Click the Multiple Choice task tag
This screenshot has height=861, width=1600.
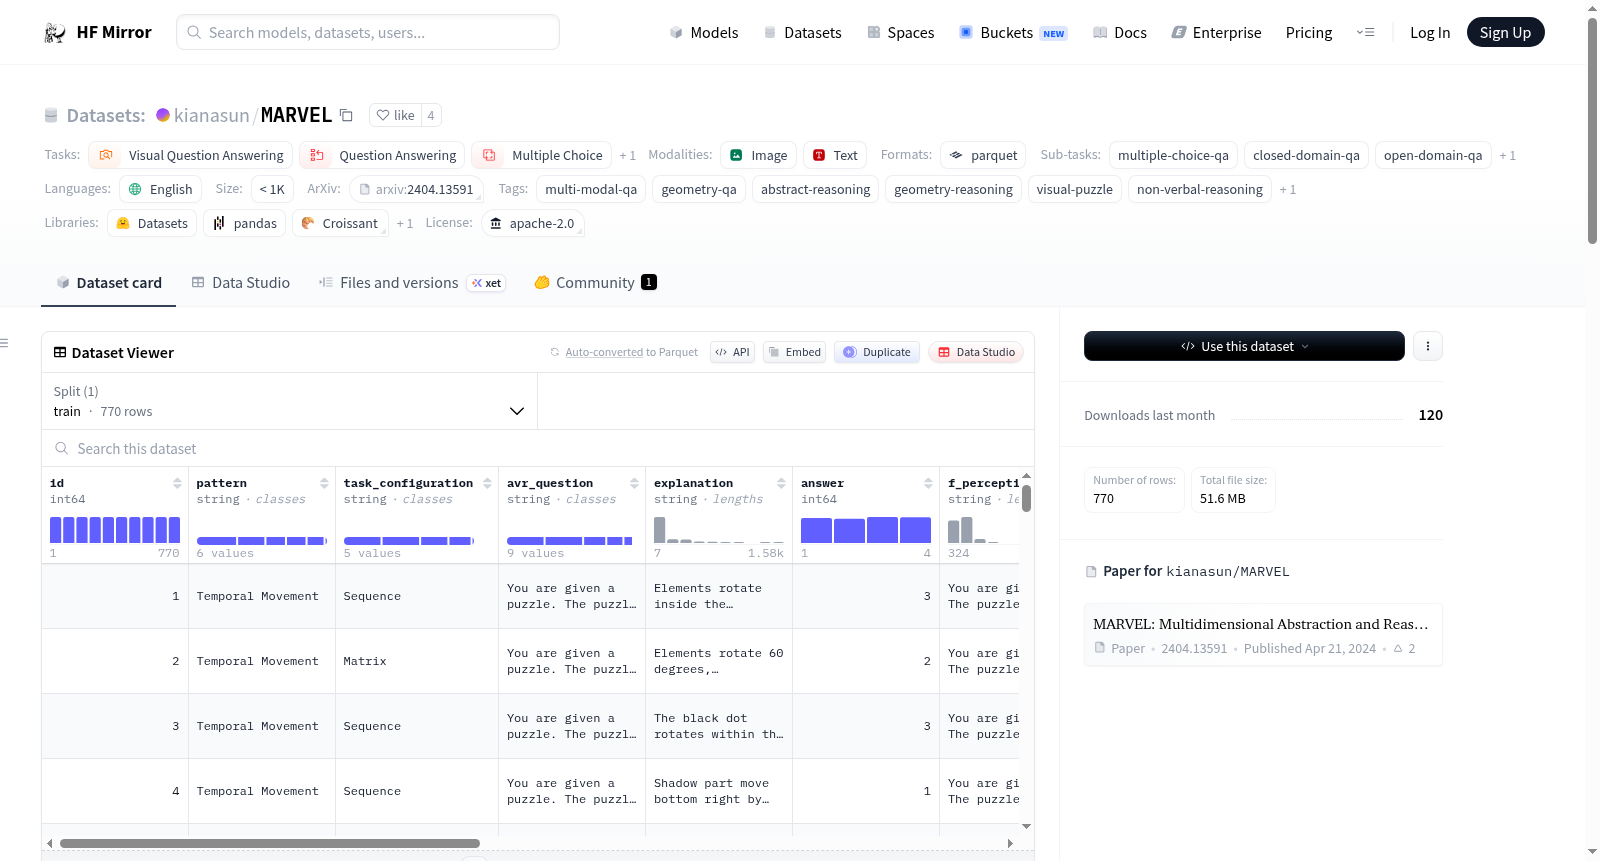coord(541,155)
